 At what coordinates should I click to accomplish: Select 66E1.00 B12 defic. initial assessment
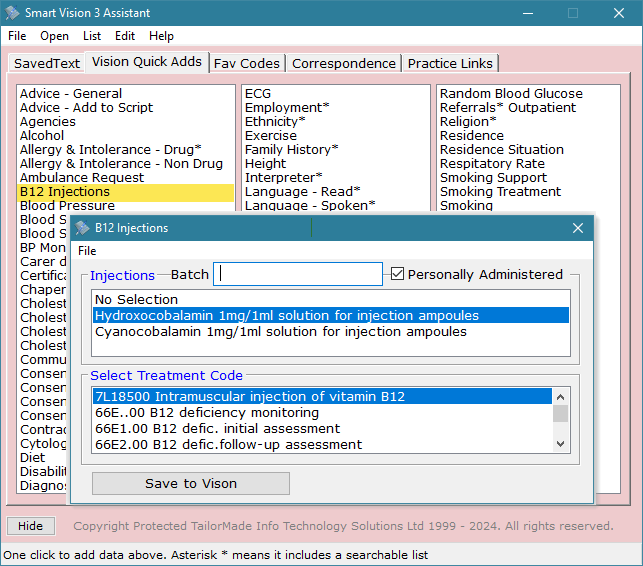[322, 429]
